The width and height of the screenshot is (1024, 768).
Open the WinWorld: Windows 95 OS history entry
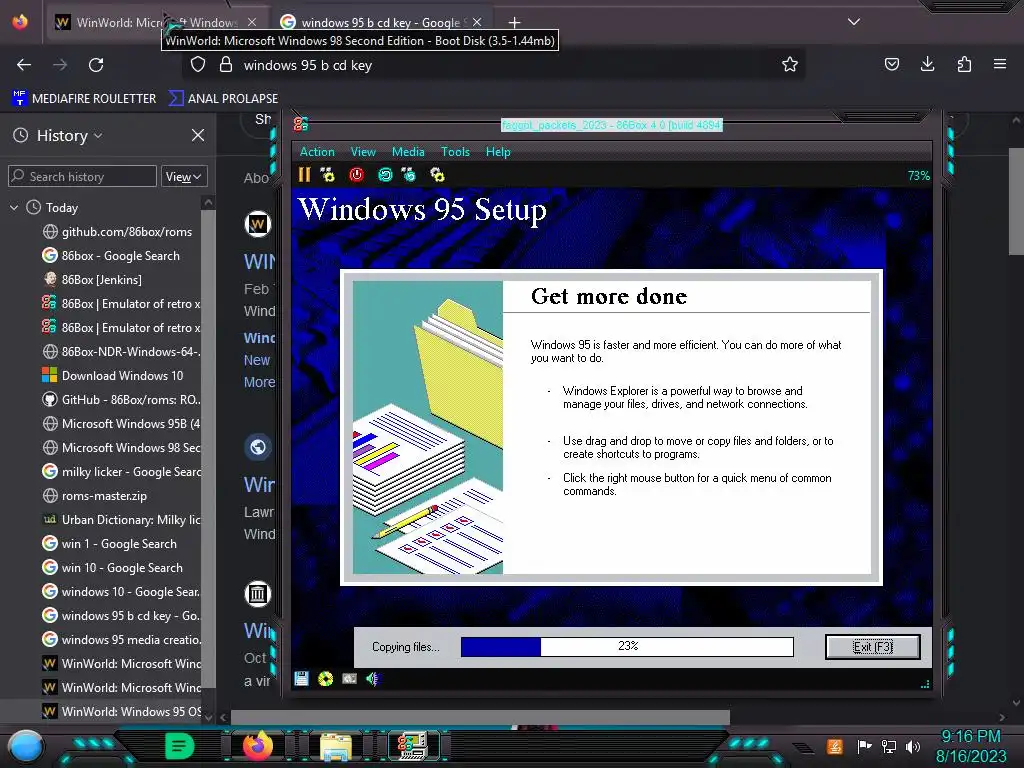[x=121, y=711]
